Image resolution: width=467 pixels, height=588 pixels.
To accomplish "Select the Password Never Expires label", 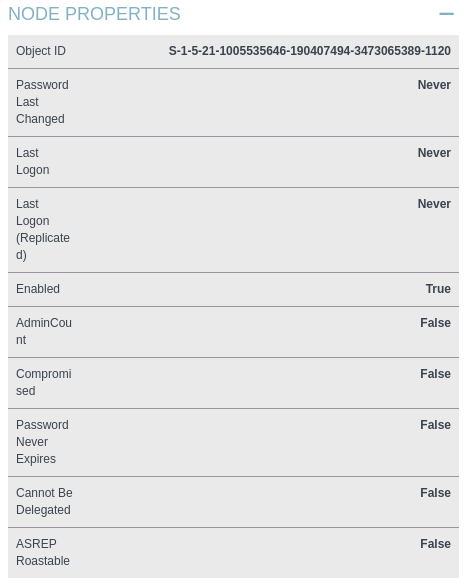I will 42,442.
